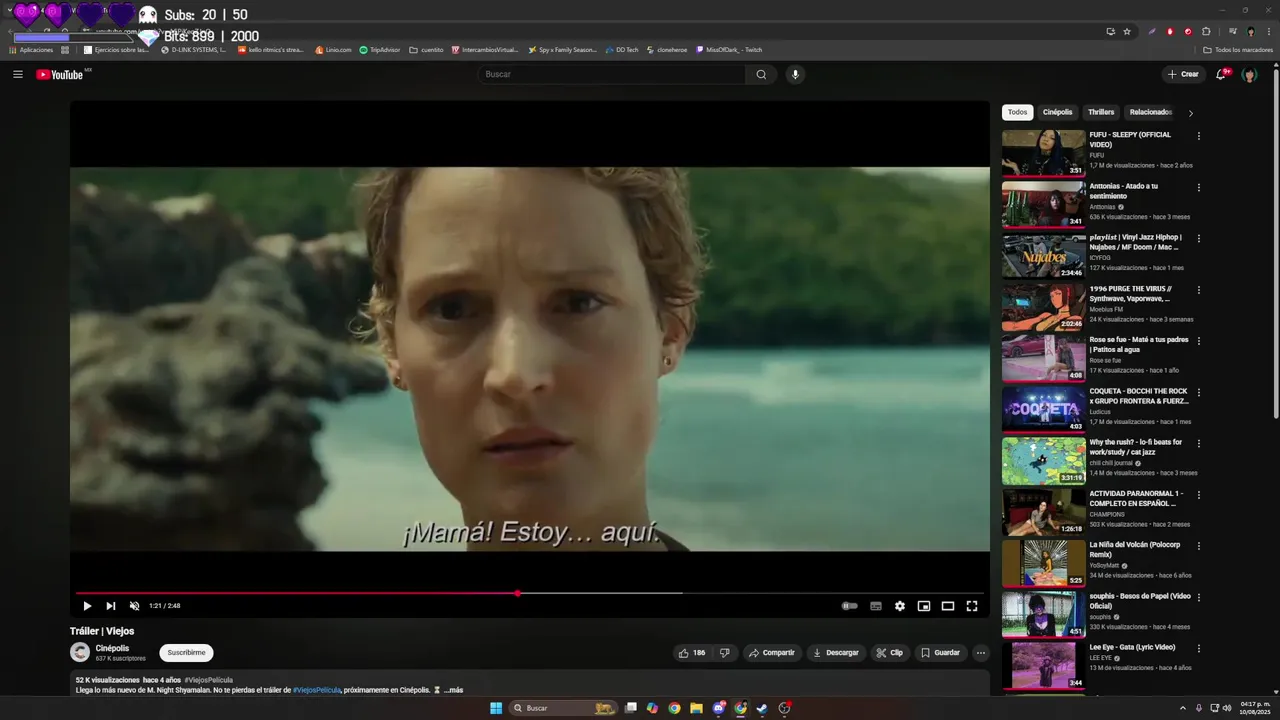
Task: Open options menu for the Nujabes playlist video
Action: tap(1199, 239)
